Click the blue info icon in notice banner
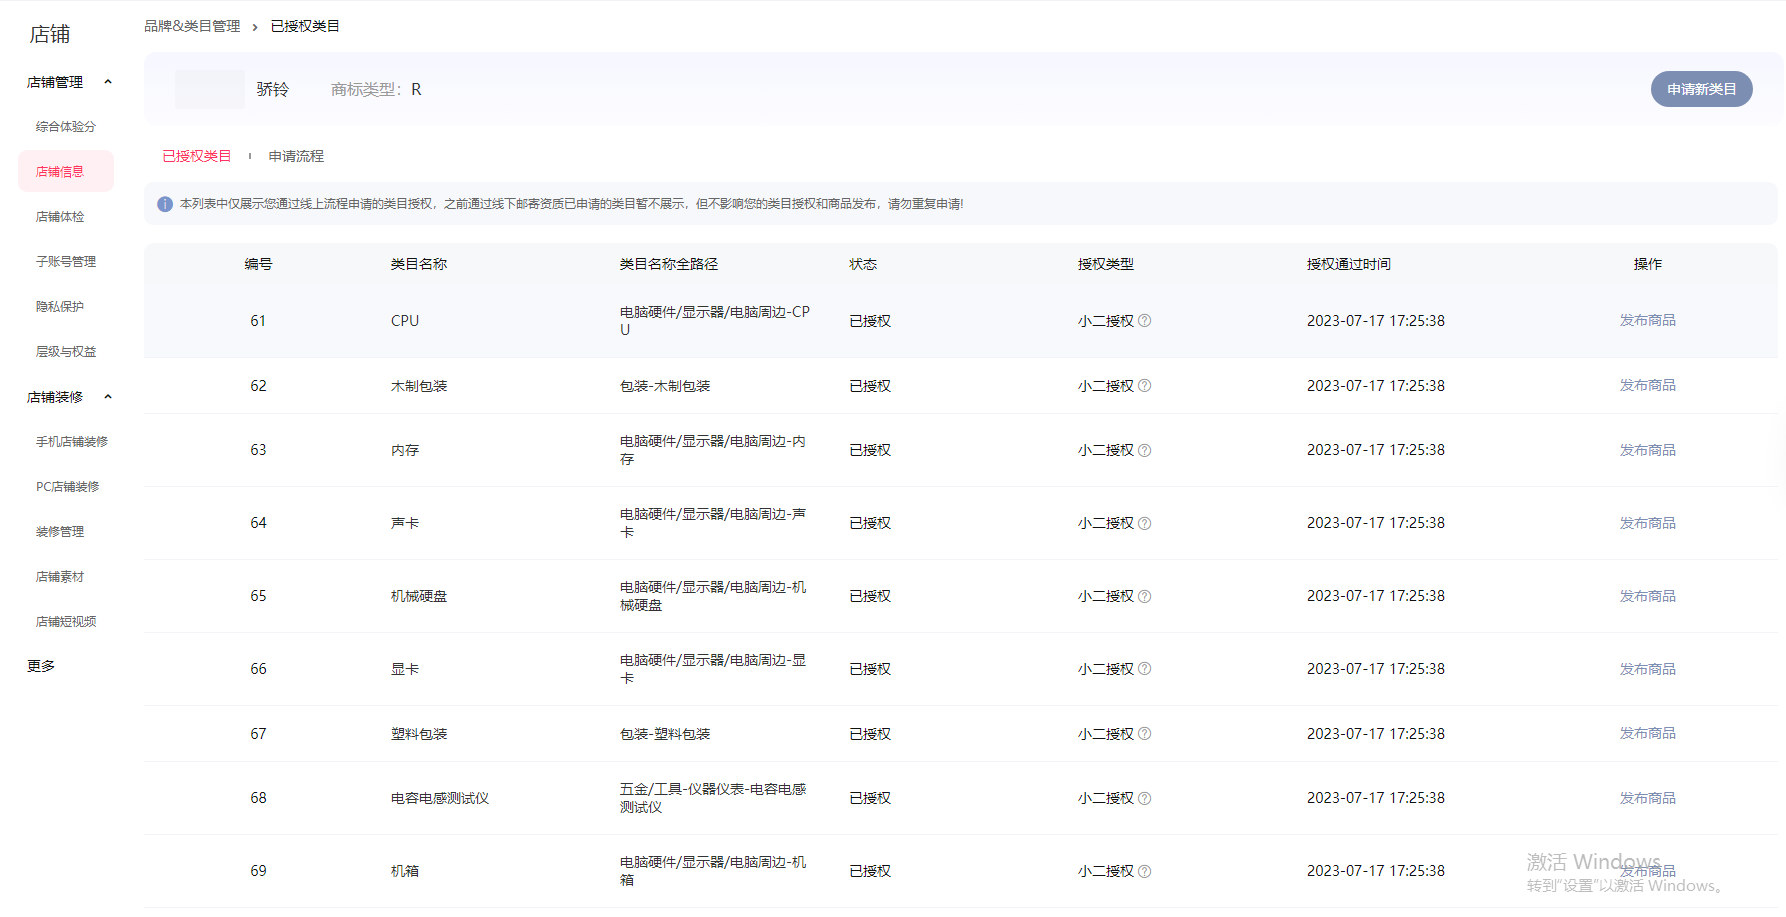The image size is (1786, 917). pyautogui.click(x=165, y=204)
